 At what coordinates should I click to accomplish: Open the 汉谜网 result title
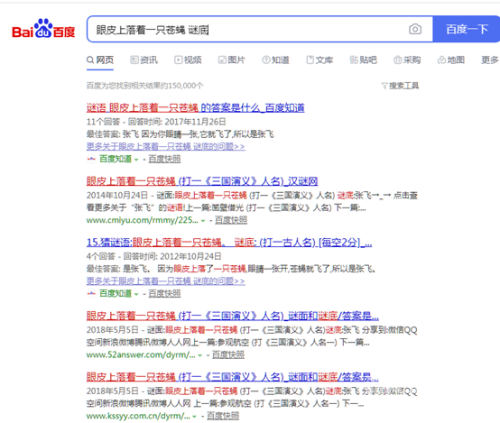(x=202, y=181)
